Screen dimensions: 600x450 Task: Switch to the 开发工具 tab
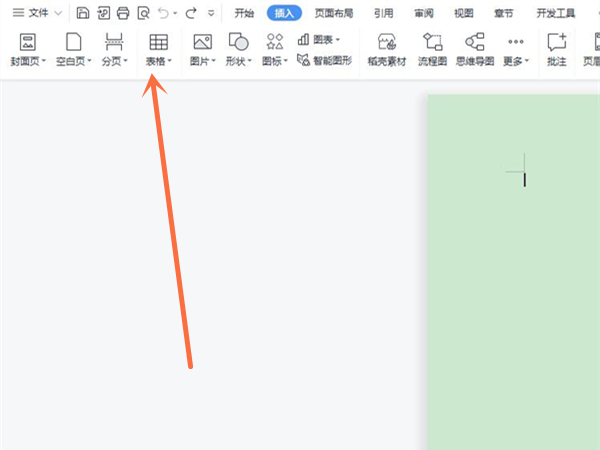point(556,13)
